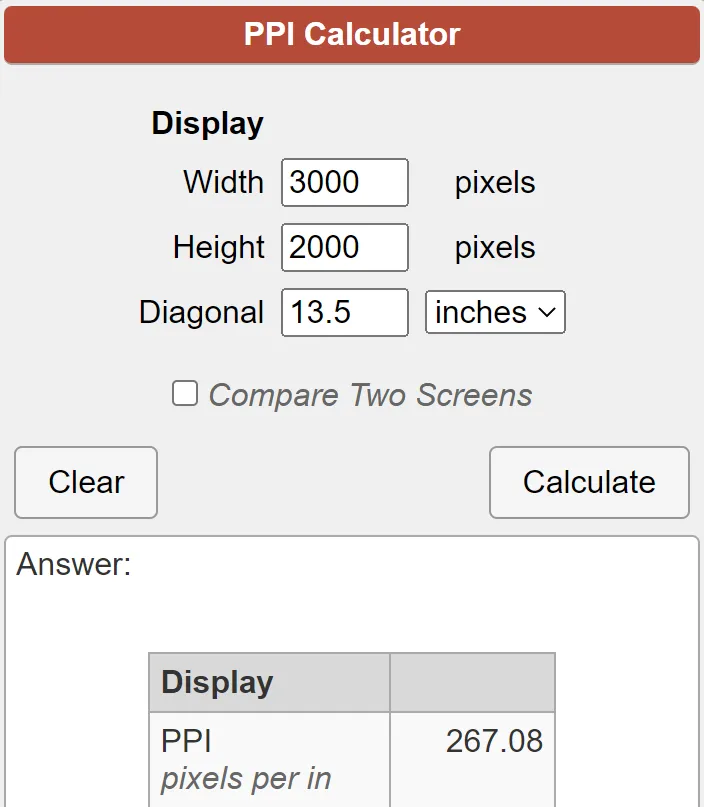Click the PPI Calculator title bar

click(352, 35)
